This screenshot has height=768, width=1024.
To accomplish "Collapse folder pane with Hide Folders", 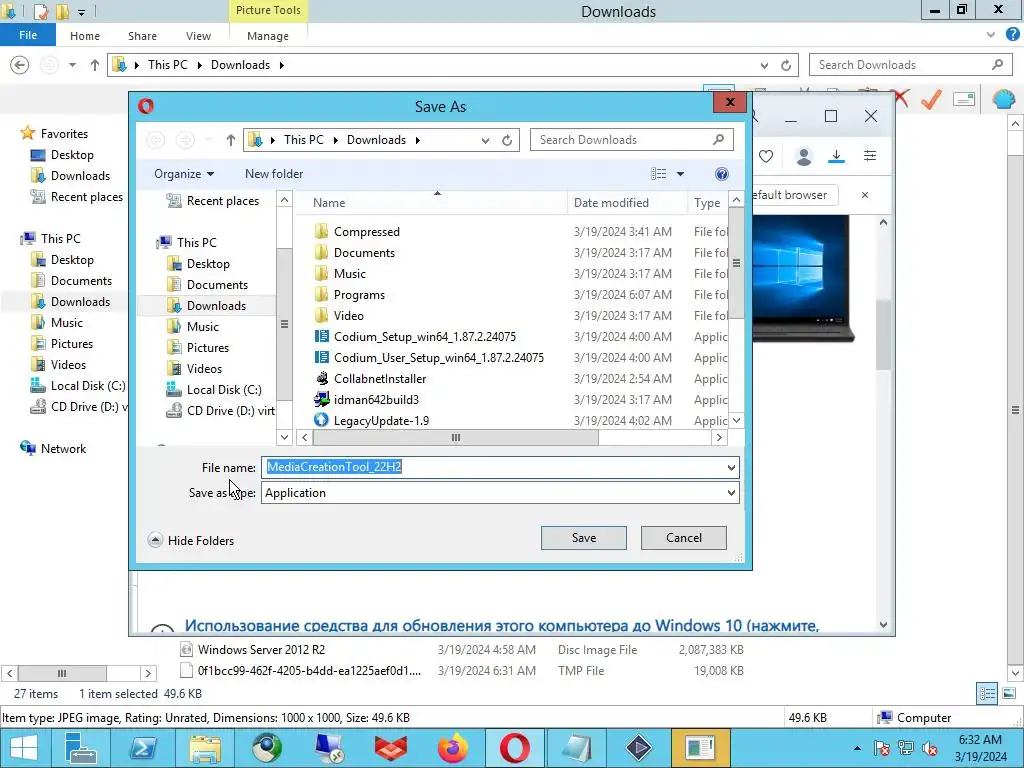I will pos(191,540).
